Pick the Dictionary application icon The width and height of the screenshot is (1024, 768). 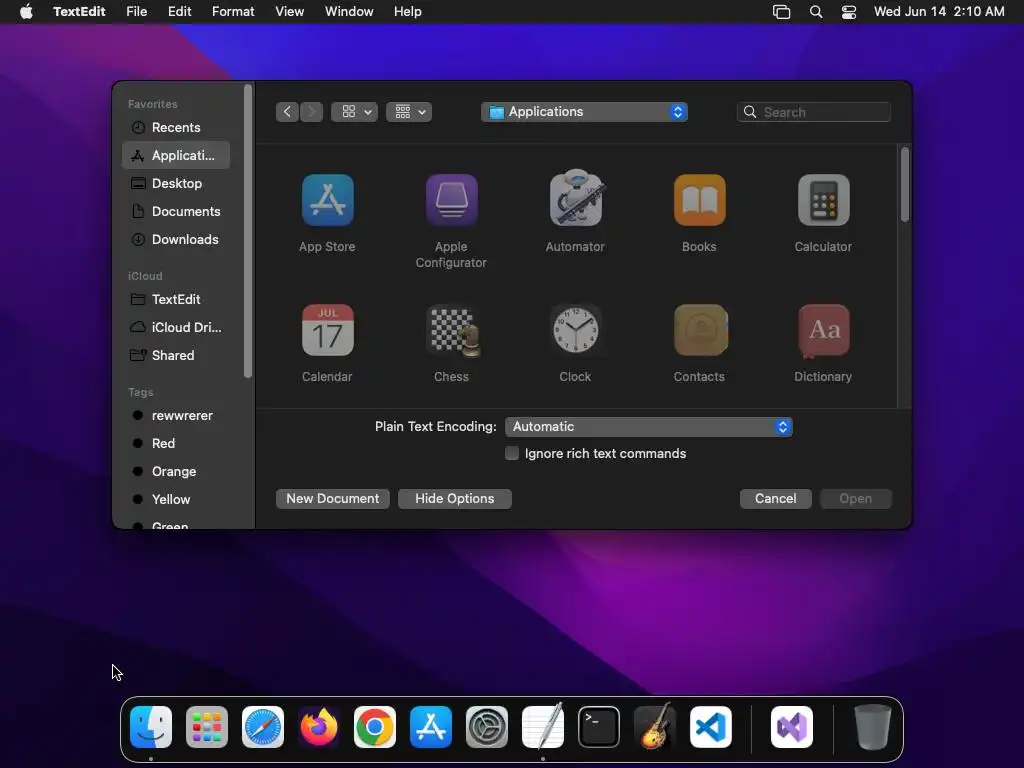click(824, 330)
